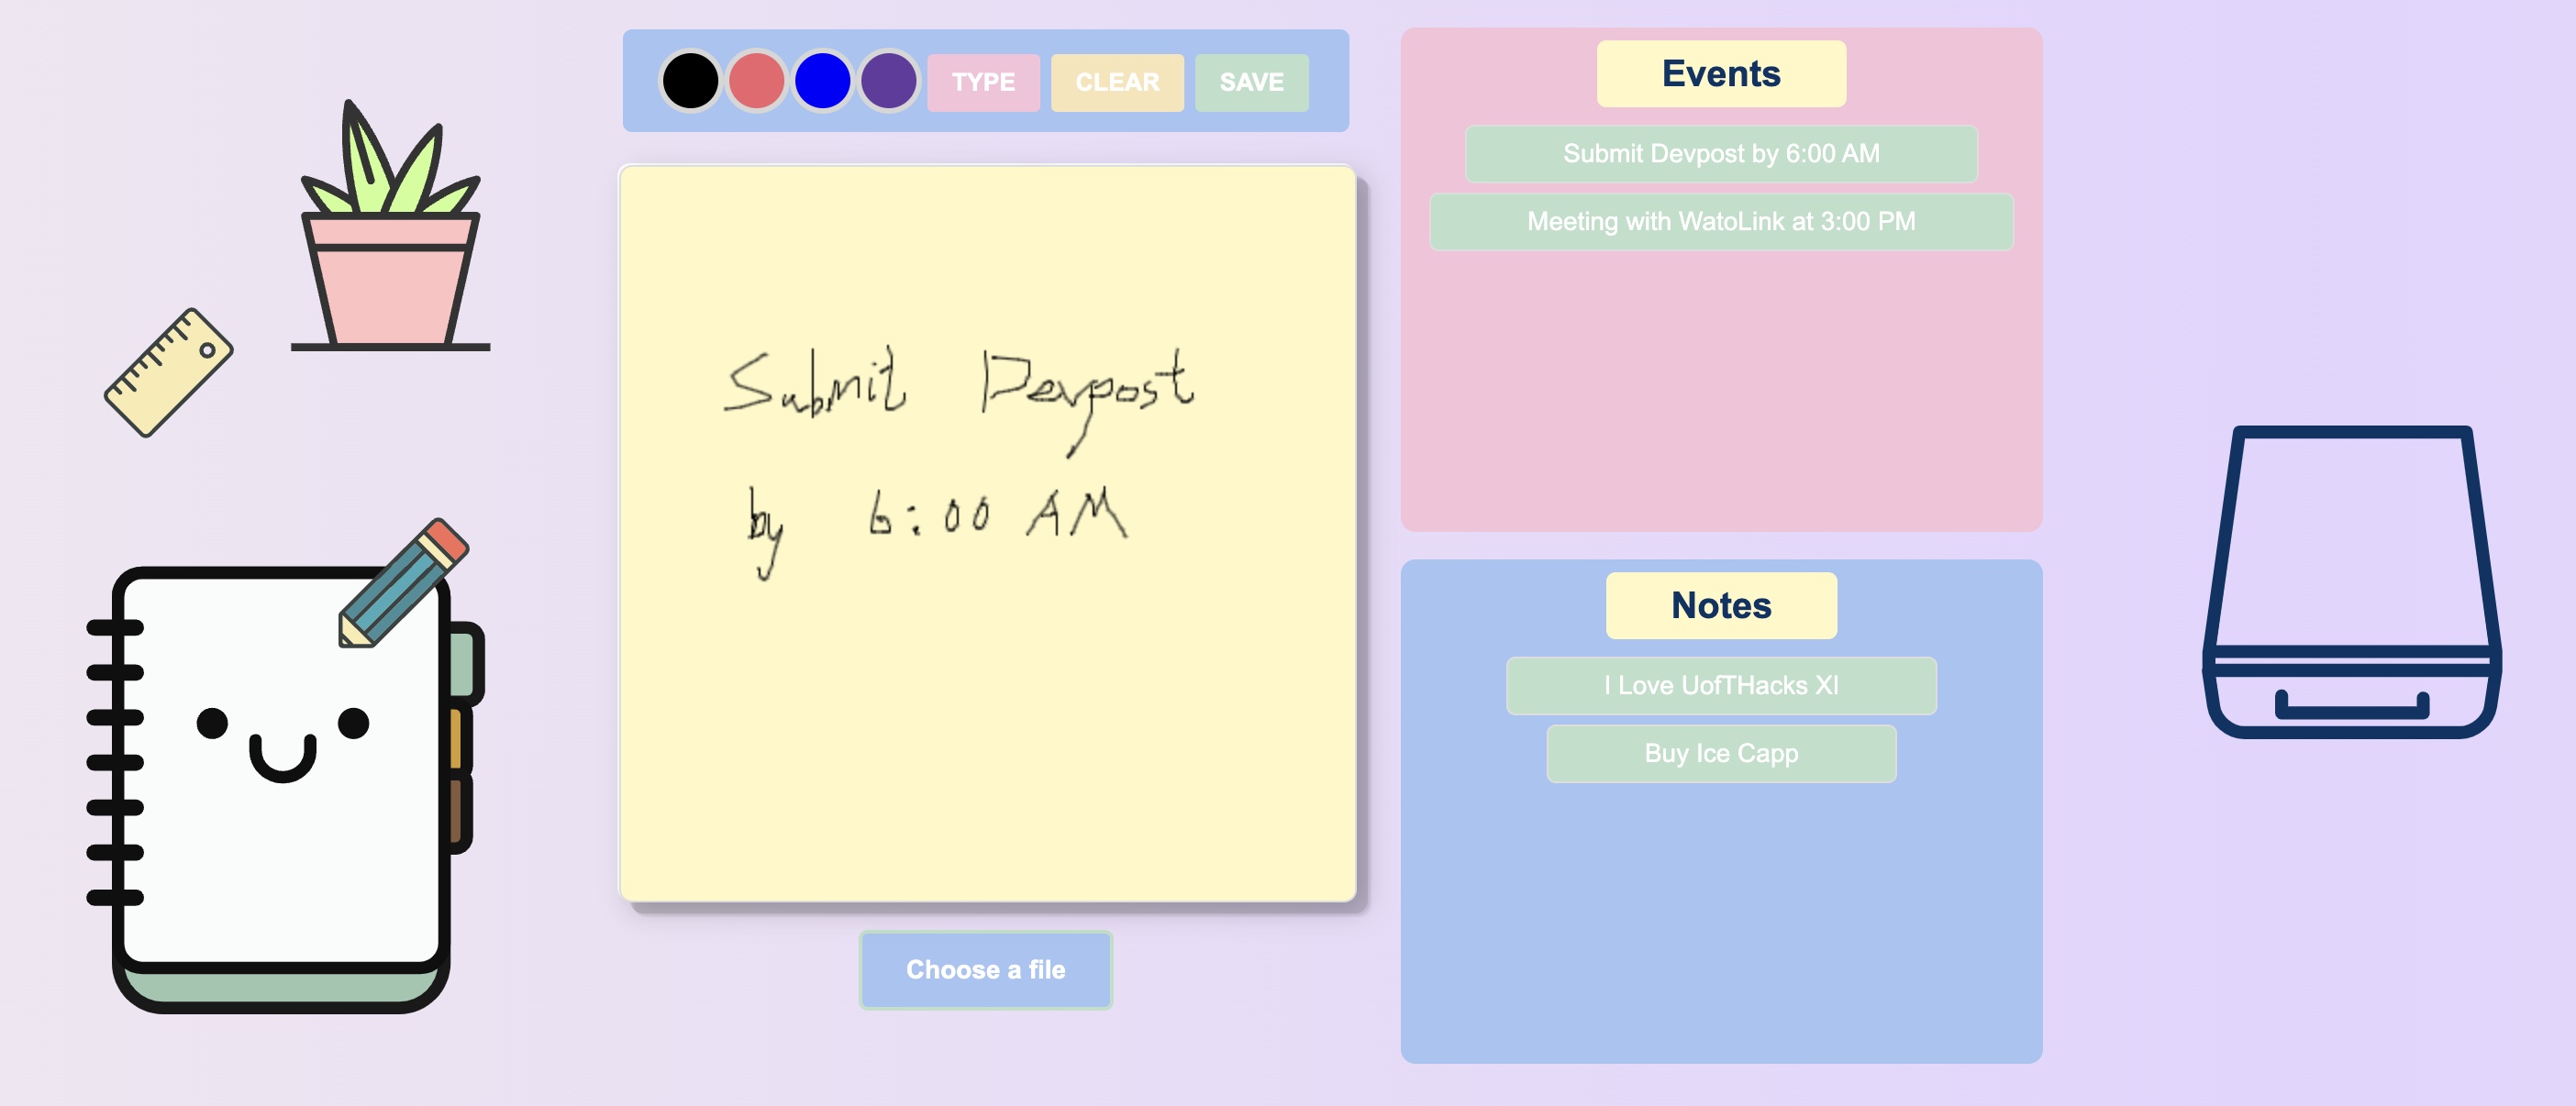The image size is (2576, 1106).
Task: Select the Meeting with WatoLink event
Action: (1720, 222)
